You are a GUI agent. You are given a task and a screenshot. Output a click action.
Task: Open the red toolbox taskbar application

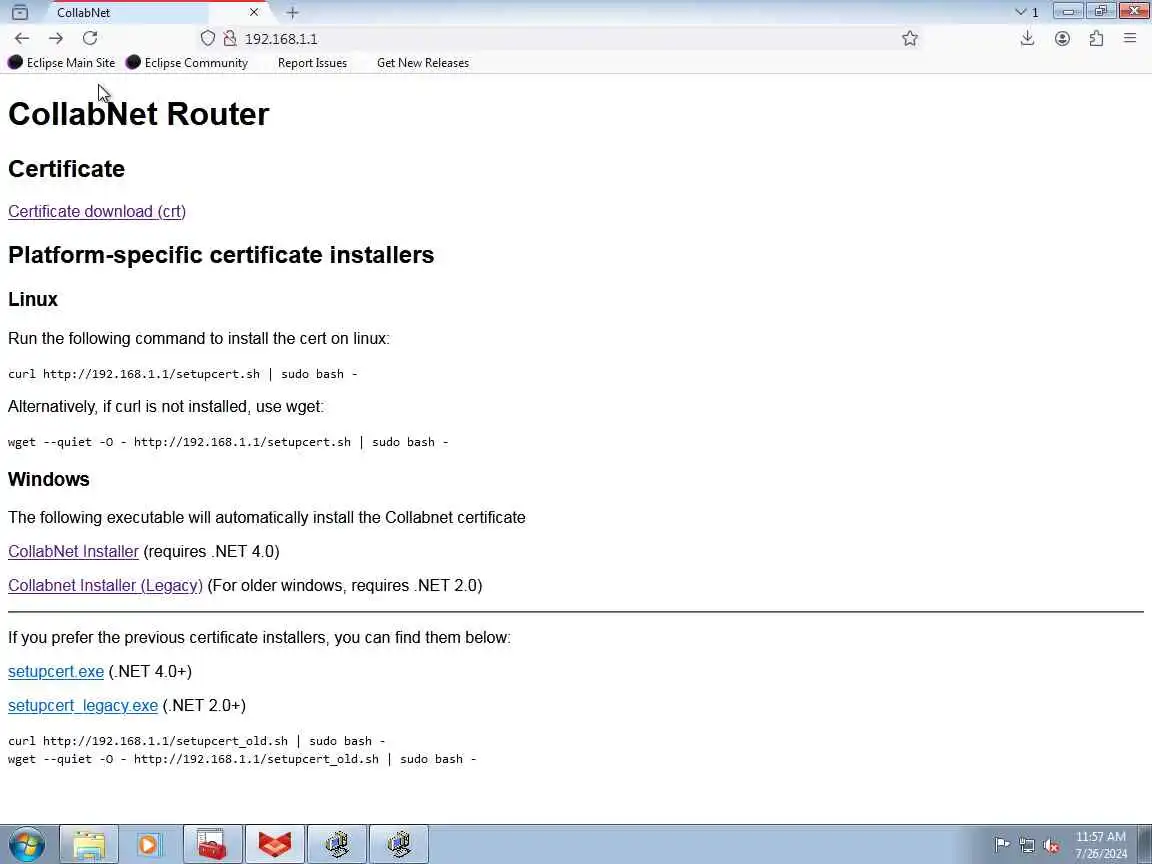tap(212, 844)
